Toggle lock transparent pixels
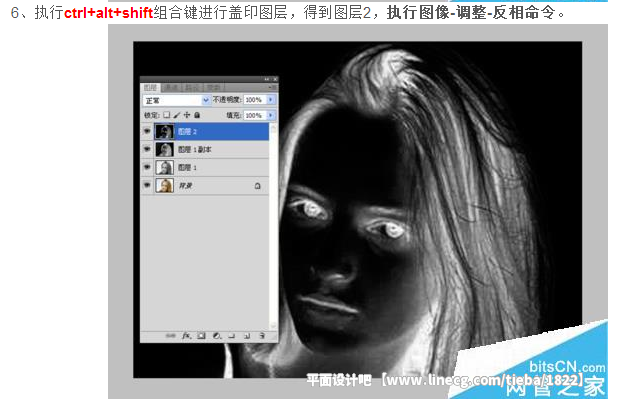 point(167,115)
